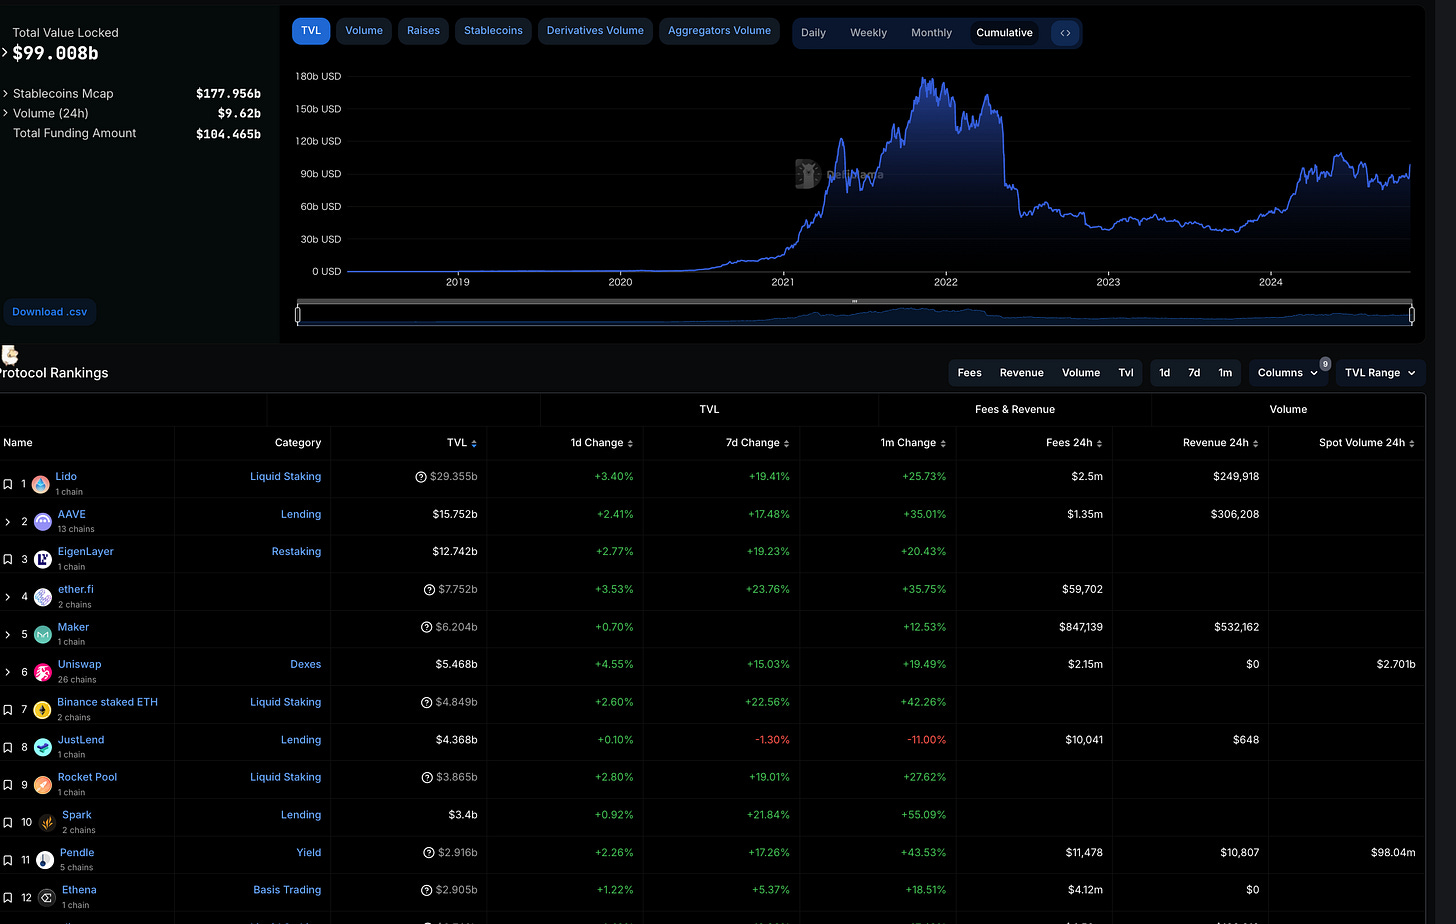This screenshot has height=924, width=1456.
Task: Click the AAVE ghost logo icon
Action: (x=43, y=522)
